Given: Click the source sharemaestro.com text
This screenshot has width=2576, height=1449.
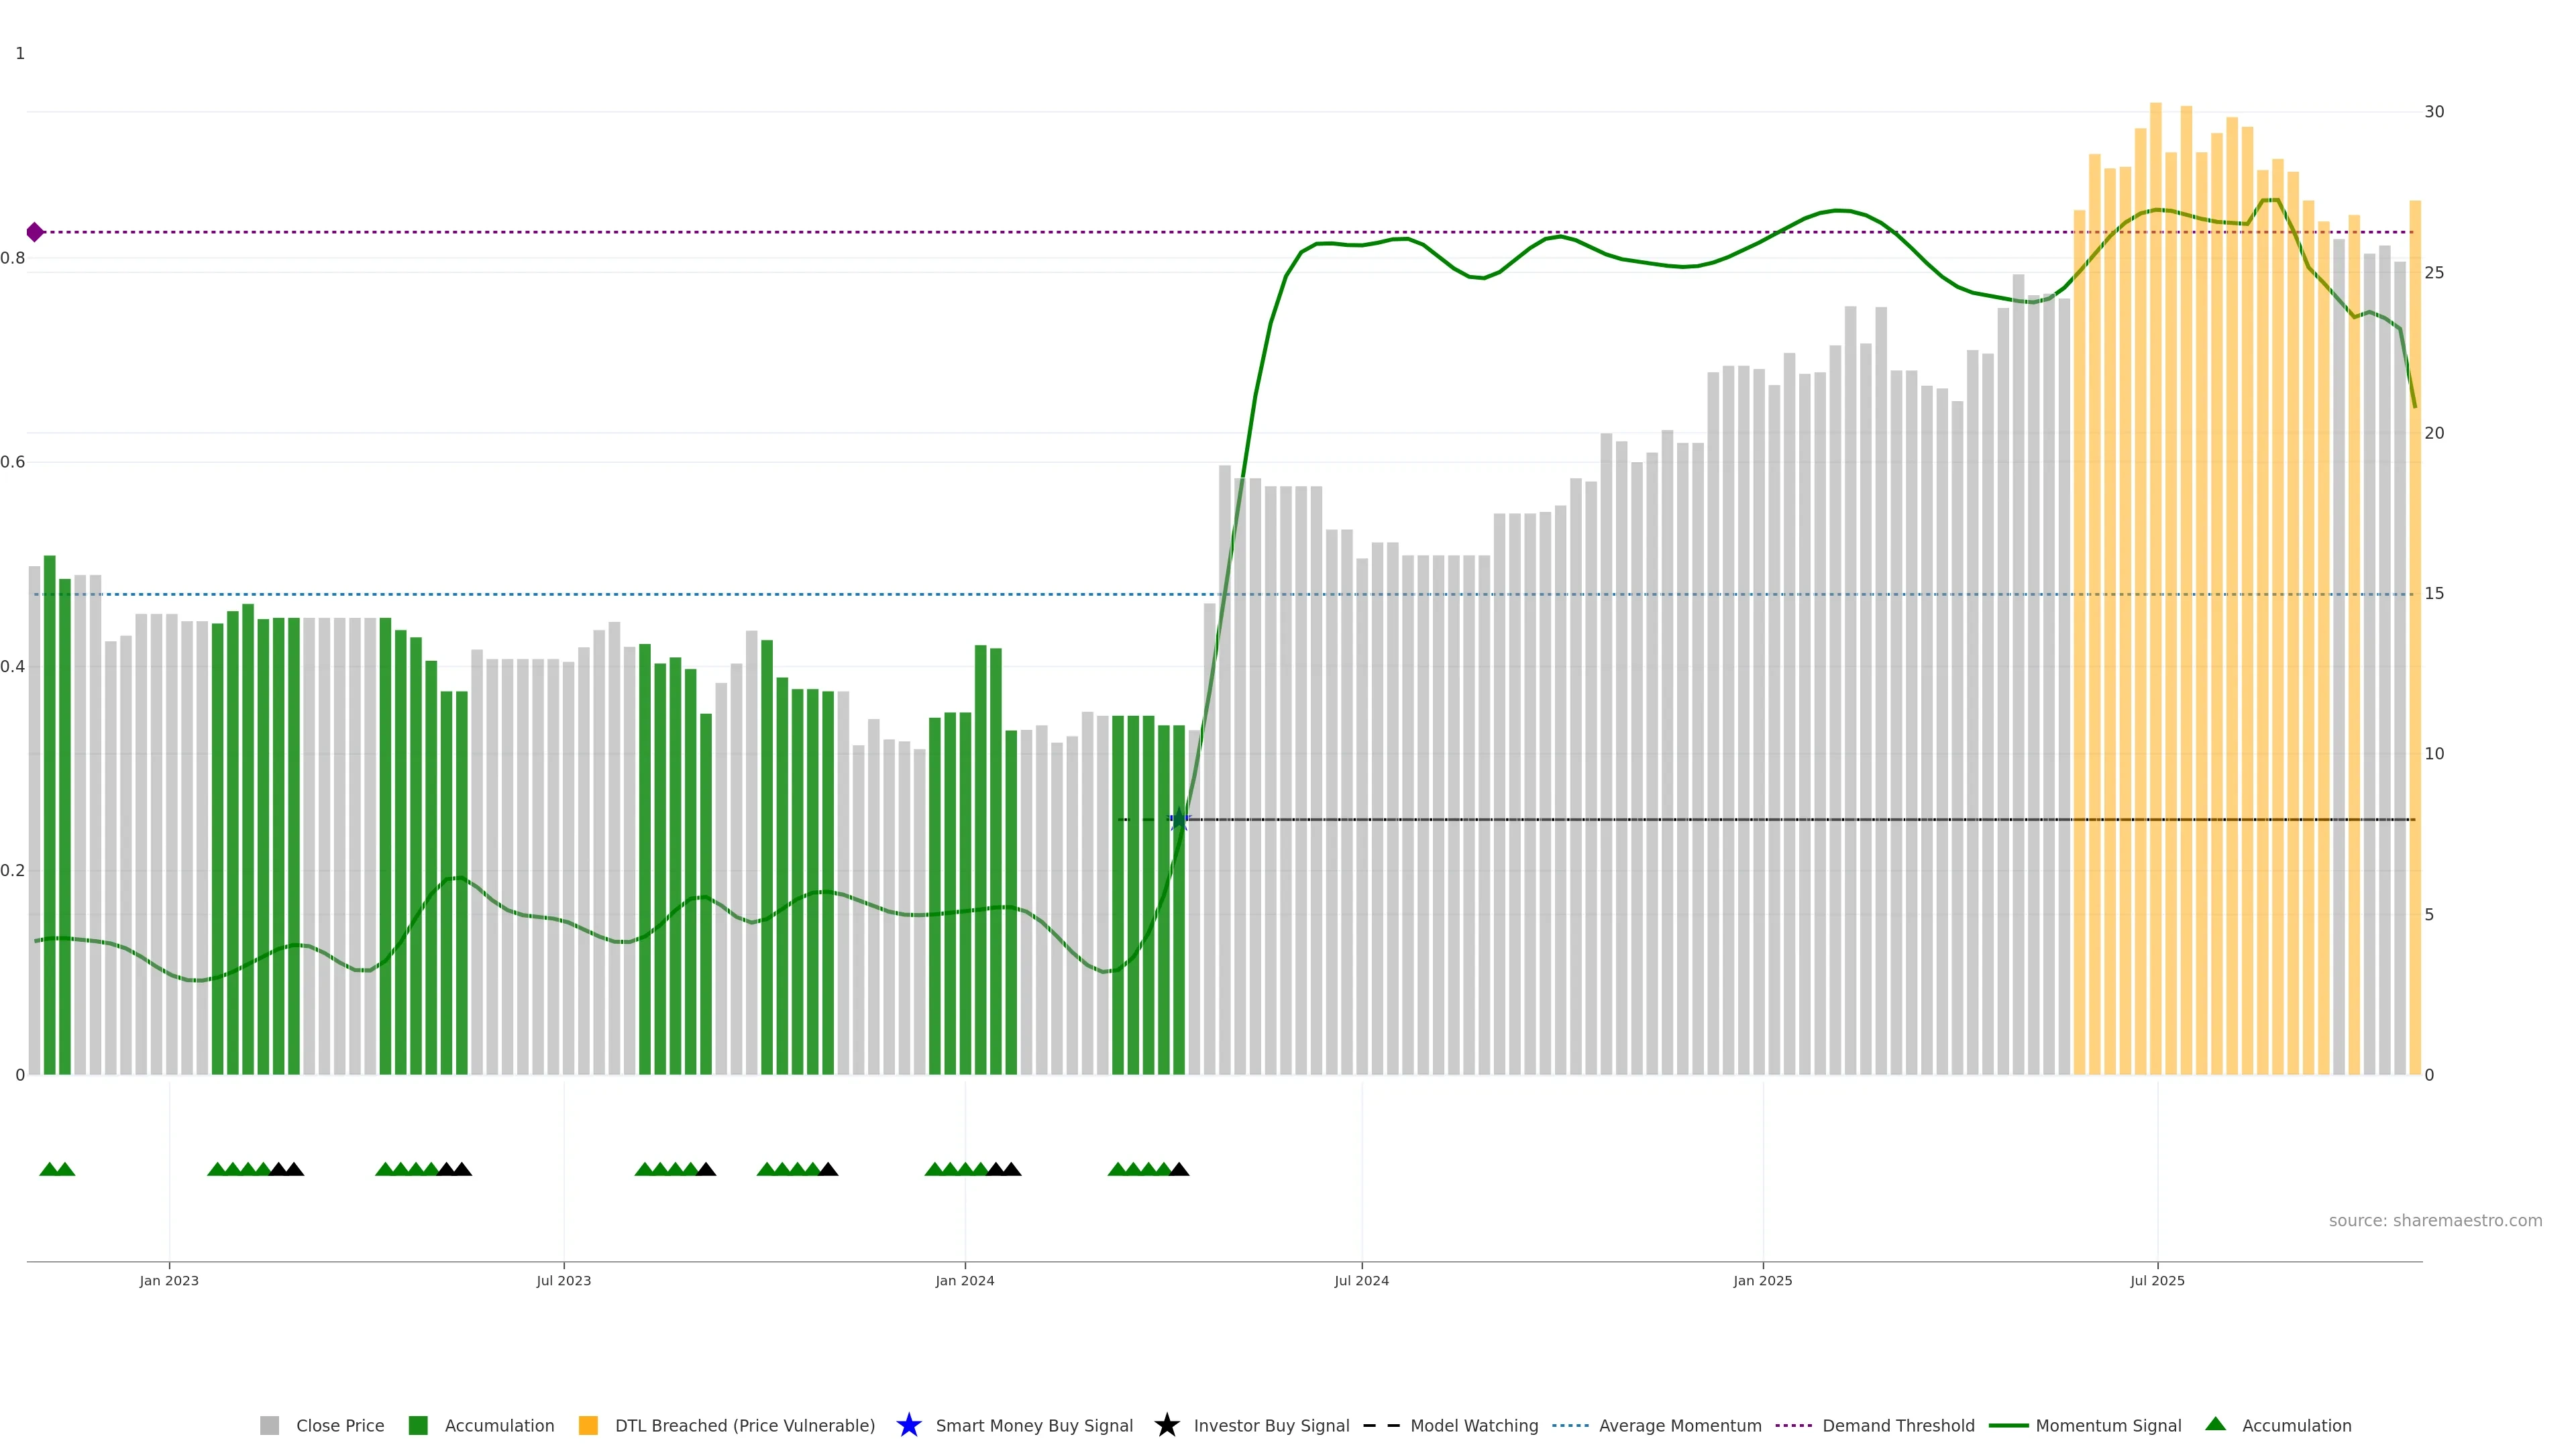Looking at the screenshot, I should point(2434,1220).
